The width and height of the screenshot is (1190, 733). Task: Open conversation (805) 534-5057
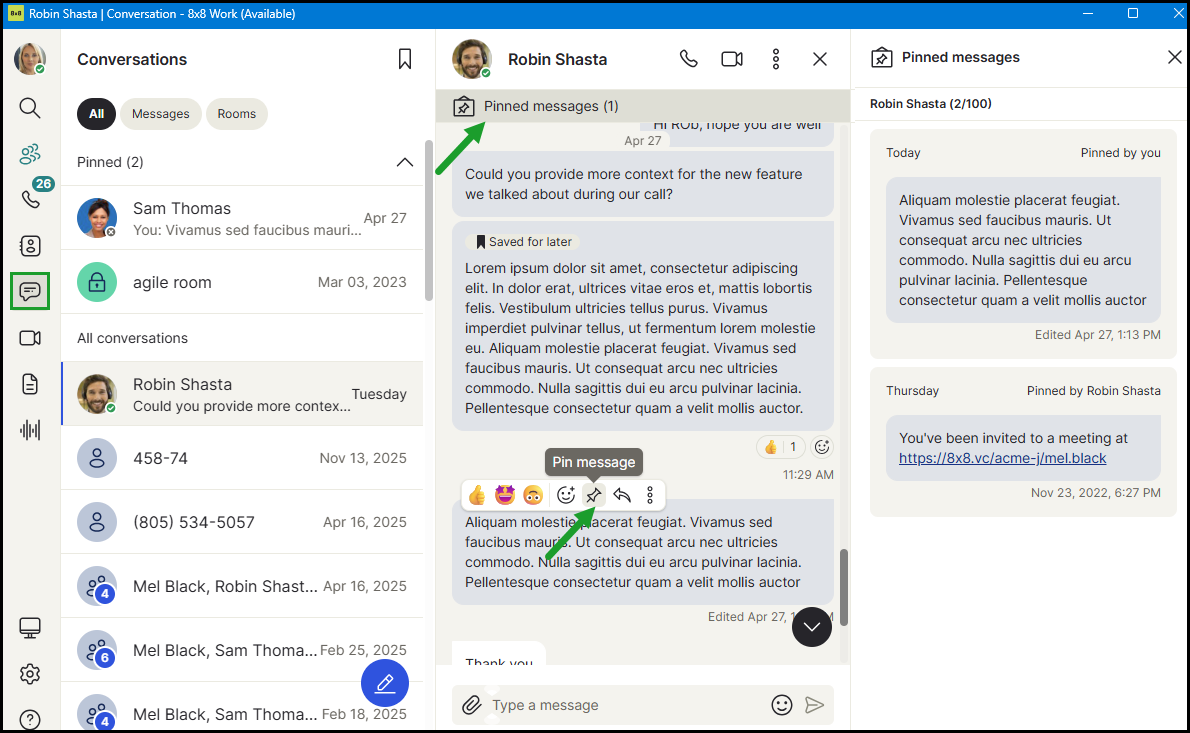point(242,522)
